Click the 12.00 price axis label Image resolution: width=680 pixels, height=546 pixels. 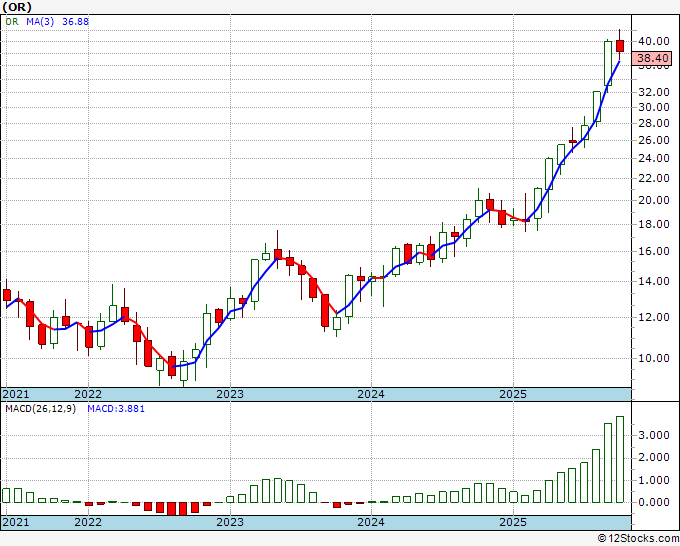tap(653, 317)
